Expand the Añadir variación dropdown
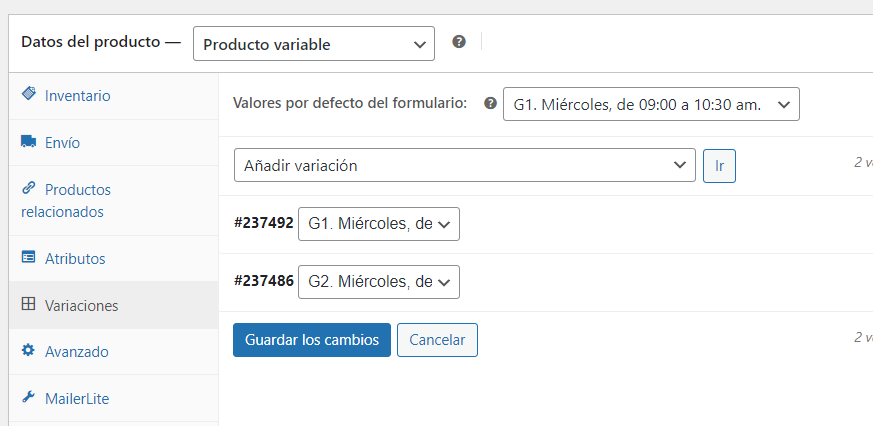Viewport: 873px width, 426px height. (x=465, y=165)
